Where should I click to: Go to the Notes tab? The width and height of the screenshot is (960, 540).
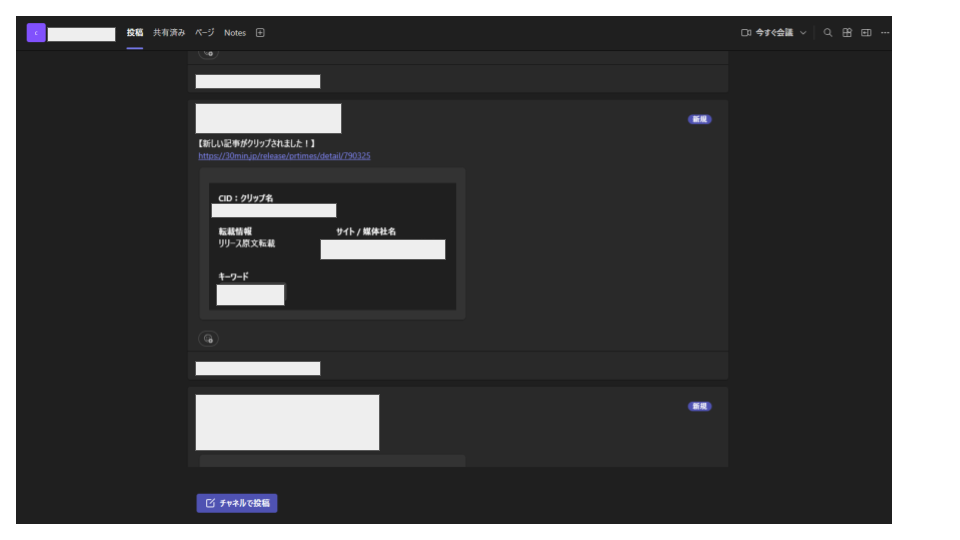coord(235,32)
